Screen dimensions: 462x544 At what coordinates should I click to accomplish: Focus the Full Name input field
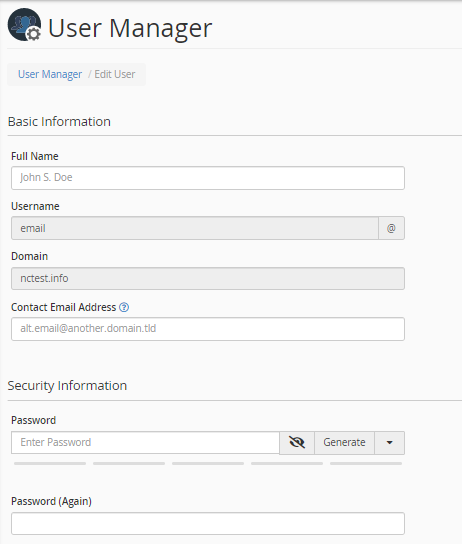208,178
